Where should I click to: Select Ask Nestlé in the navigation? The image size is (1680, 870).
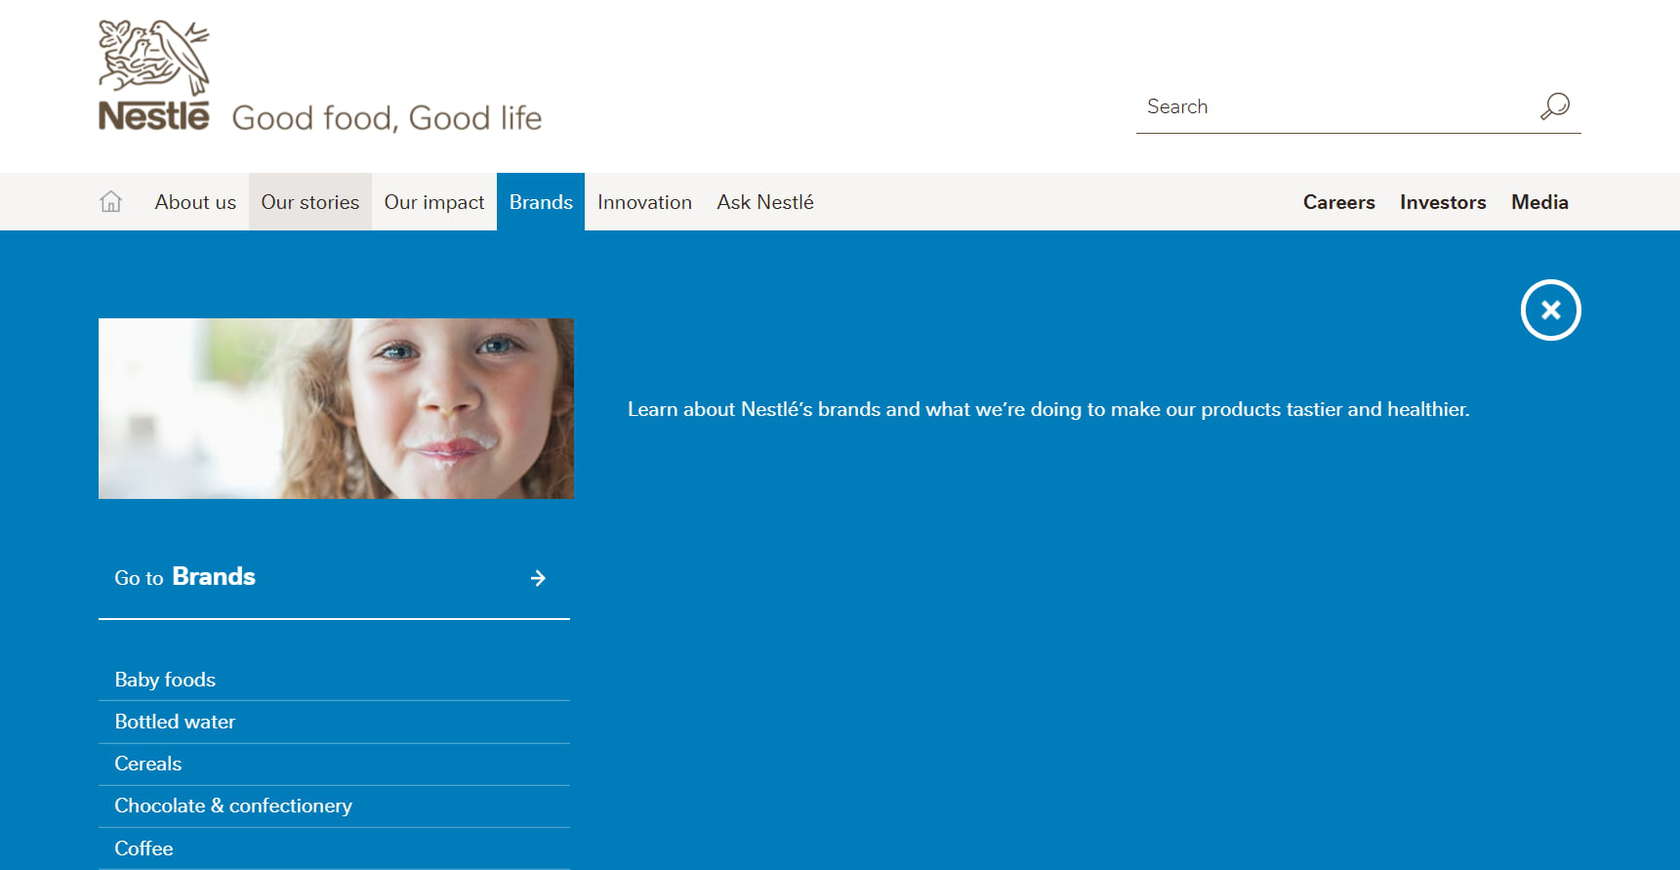pos(765,202)
